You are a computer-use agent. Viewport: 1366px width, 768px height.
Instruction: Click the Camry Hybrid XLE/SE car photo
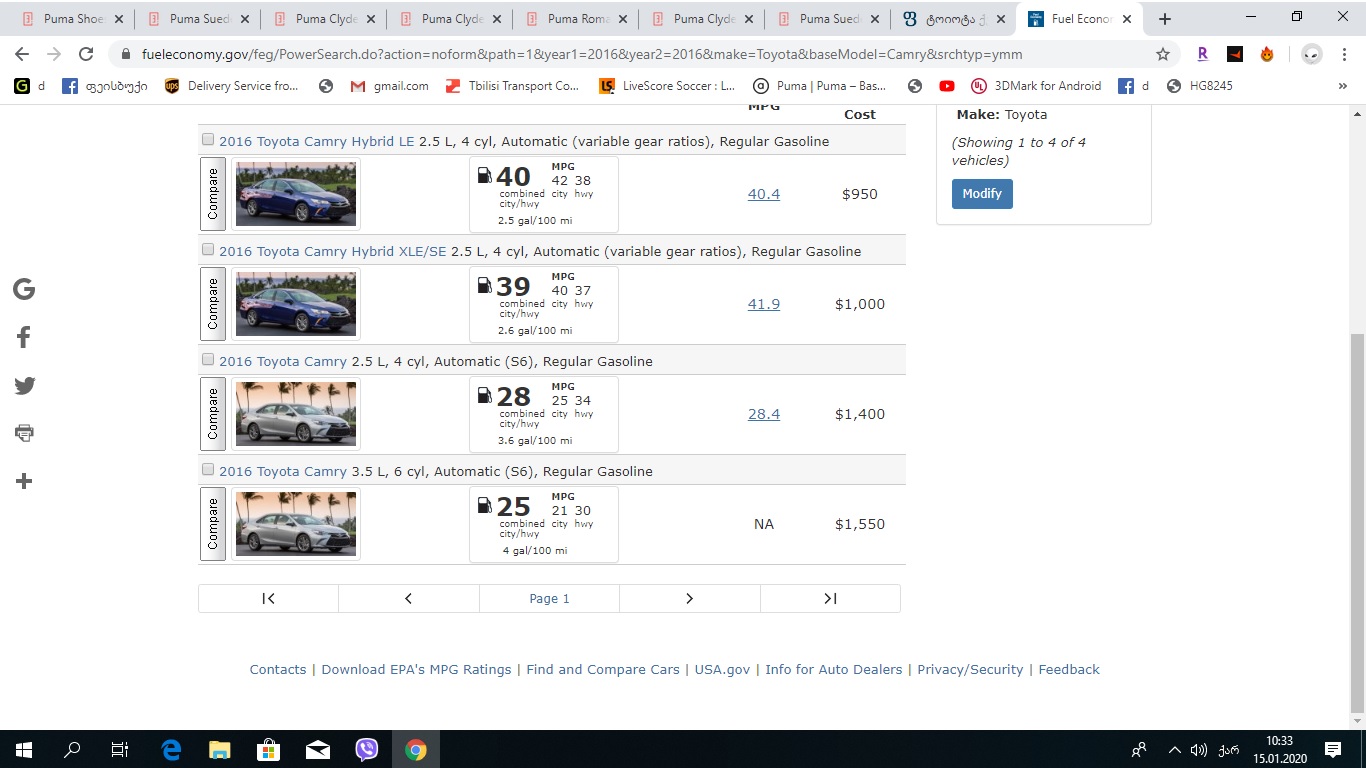tap(296, 304)
